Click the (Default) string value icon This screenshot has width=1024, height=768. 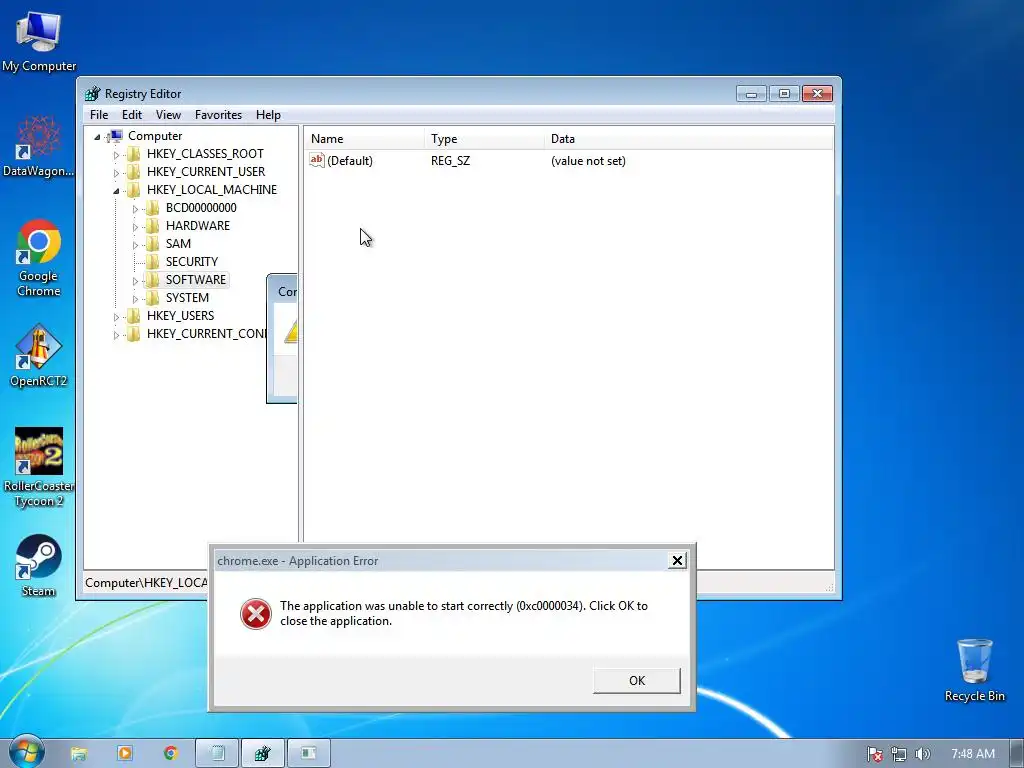pos(317,160)
